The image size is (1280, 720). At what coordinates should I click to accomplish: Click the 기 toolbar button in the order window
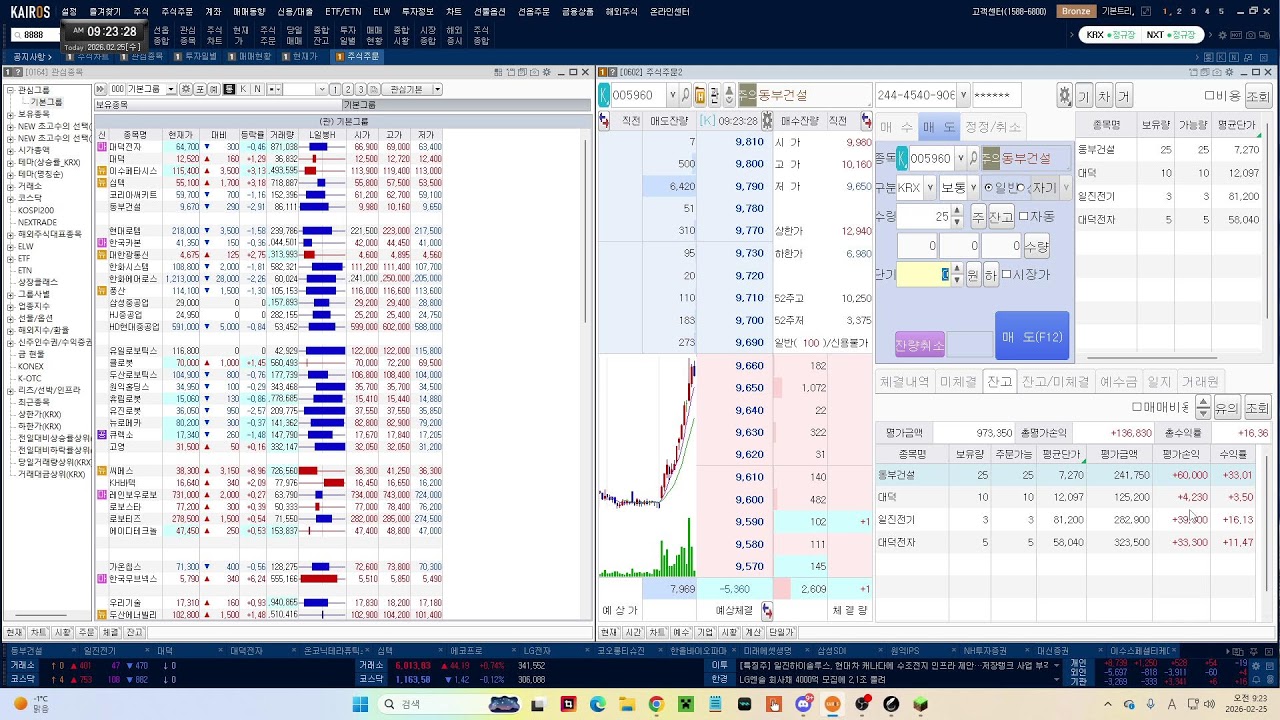(x=1083, y=96)
